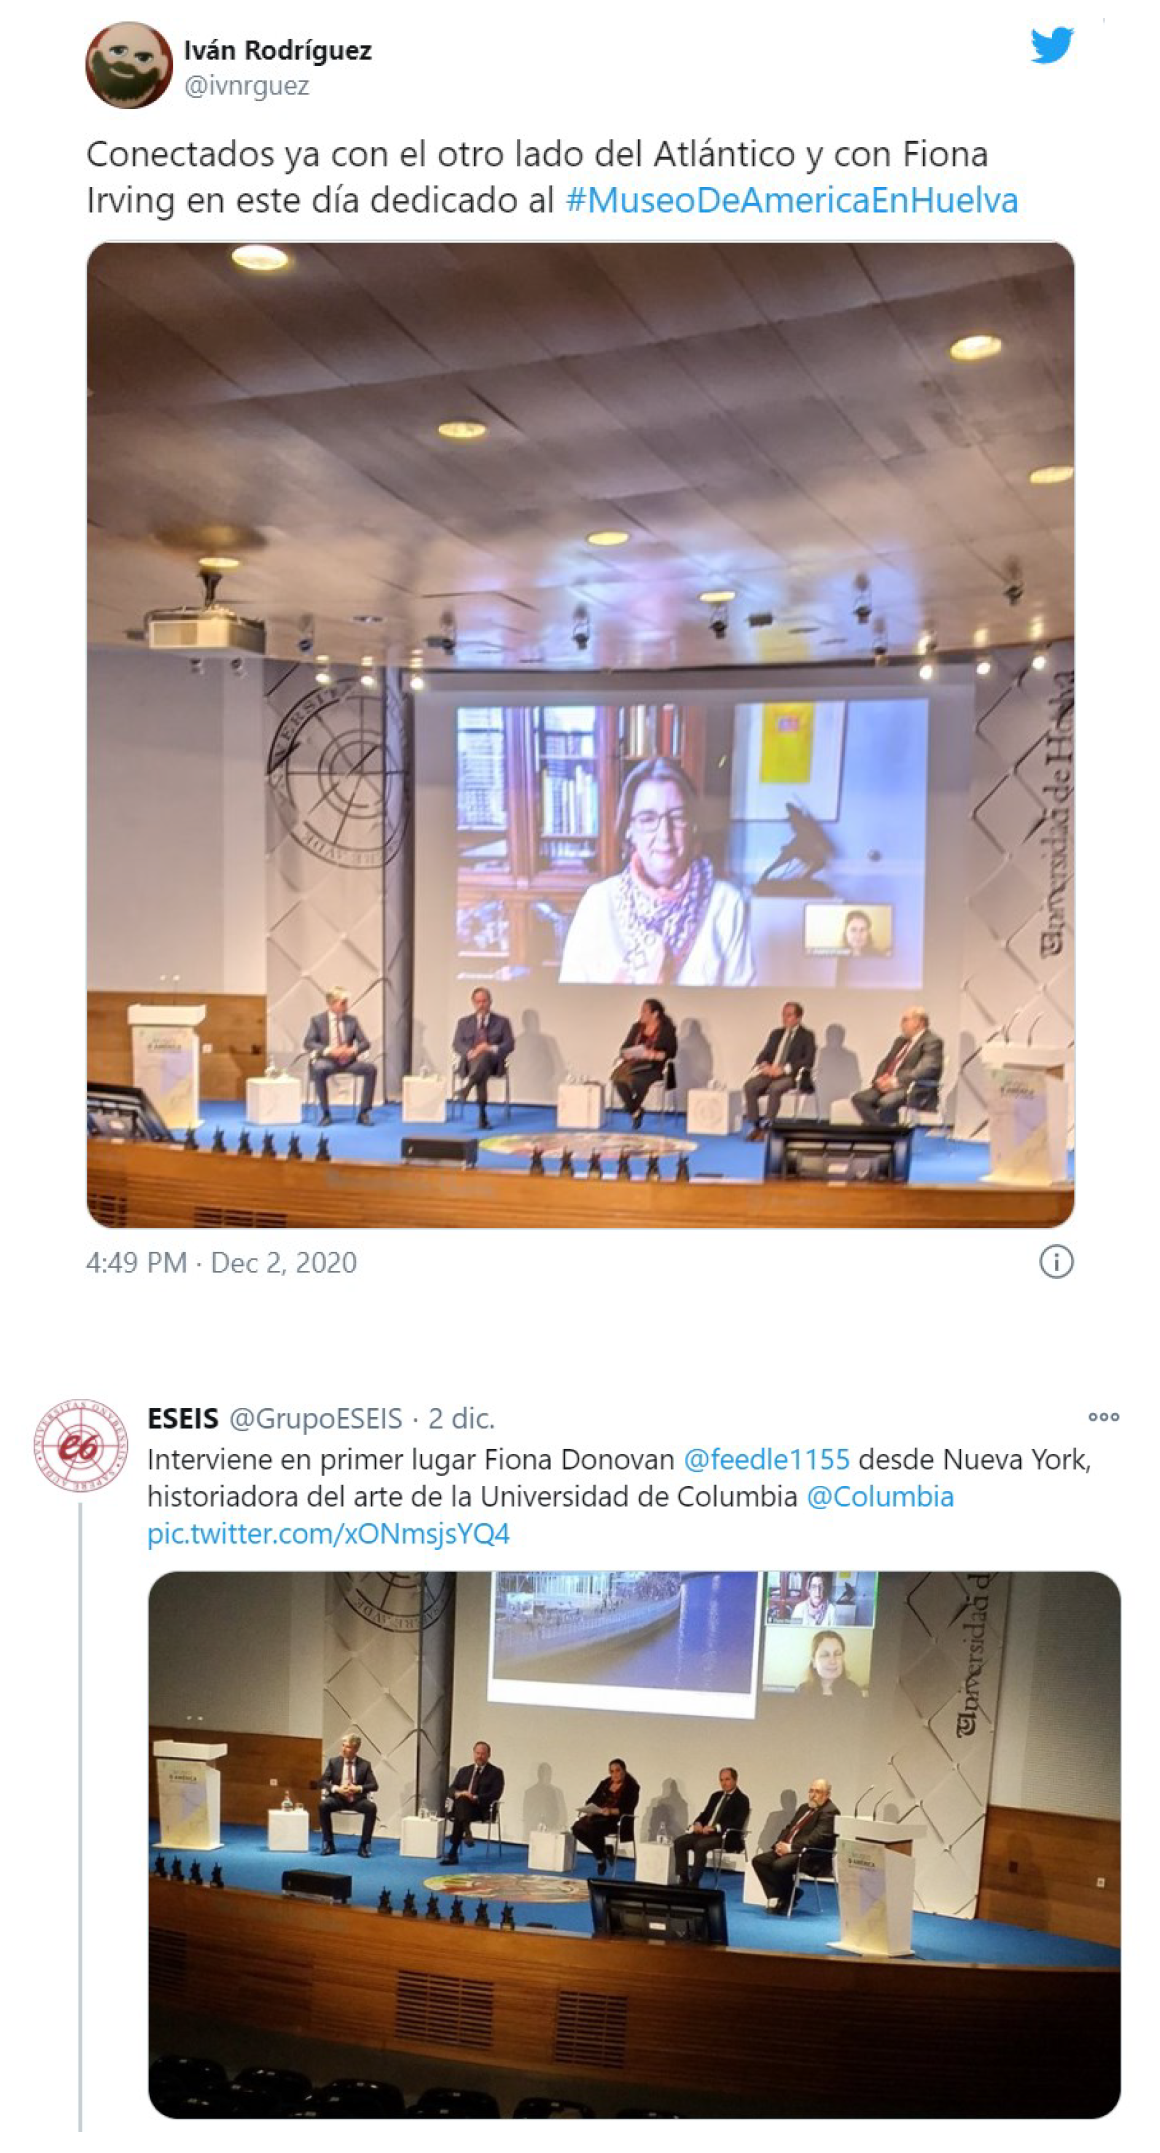The width and height of the screenshot is (1160, 2153).
Task: Click the first tweet's body text
Action: [x=552, y=177]
